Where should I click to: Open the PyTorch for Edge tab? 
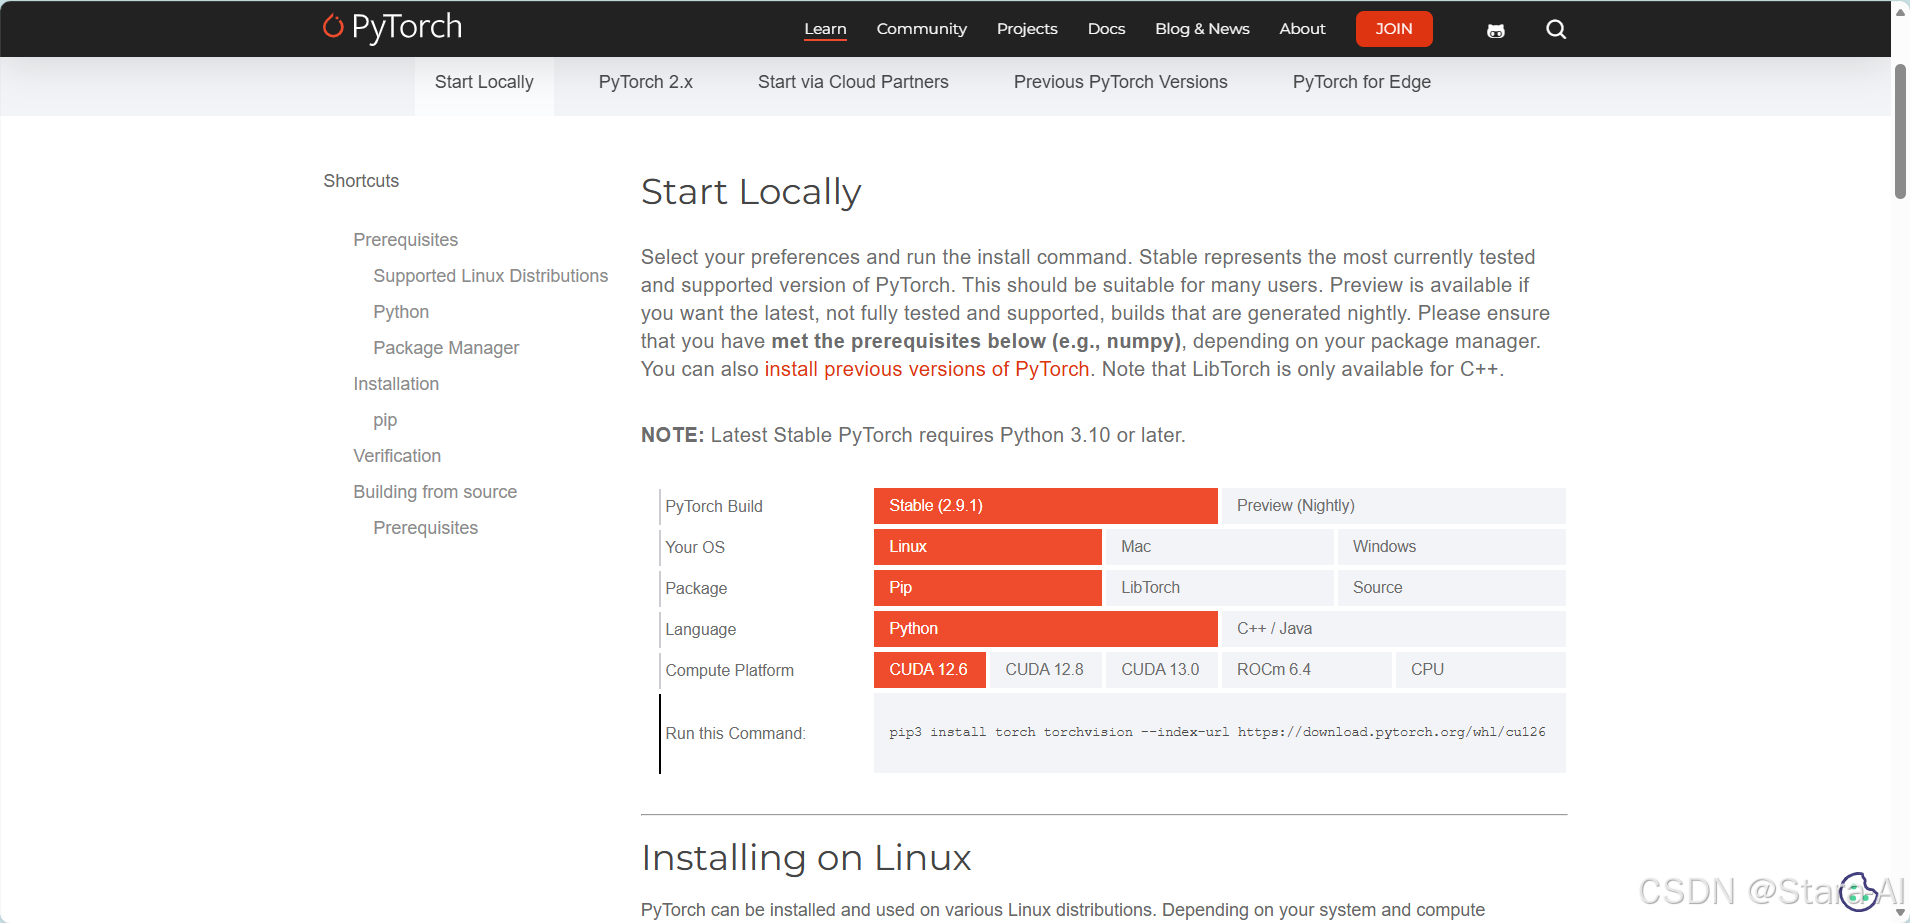(x=1361, y=83)
